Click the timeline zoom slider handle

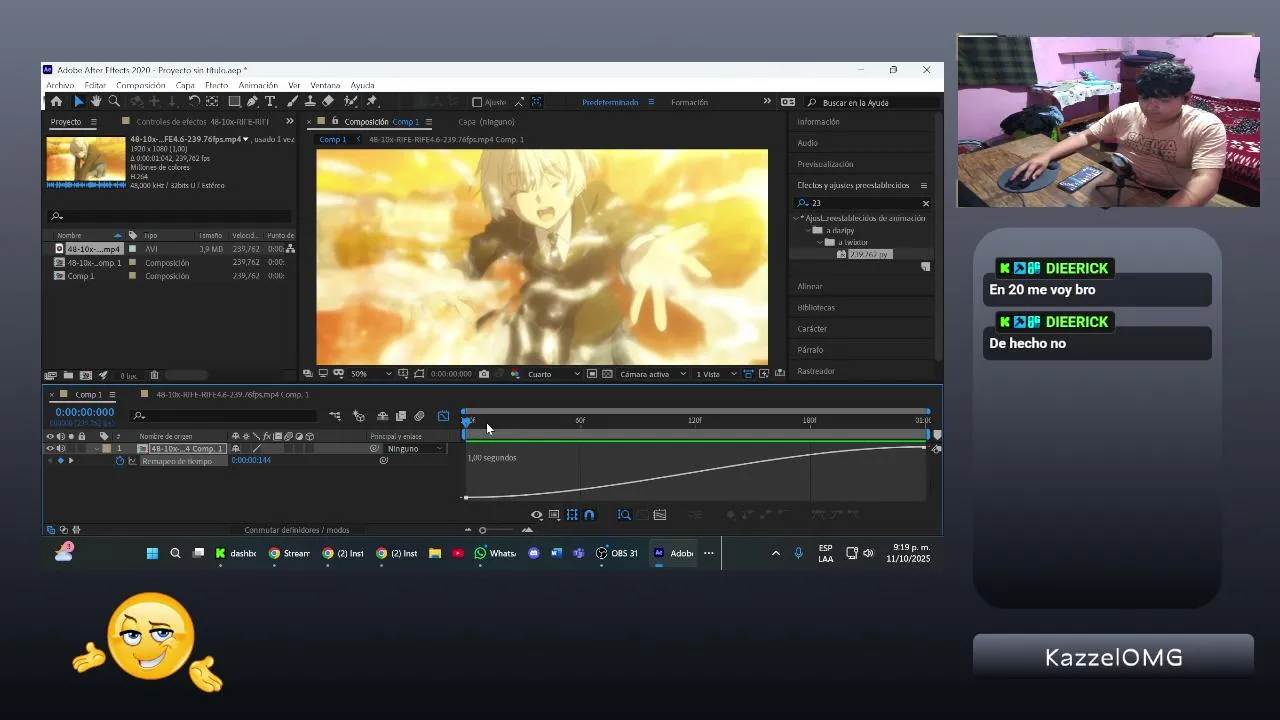pyautogui.click(x=482, y=530)
